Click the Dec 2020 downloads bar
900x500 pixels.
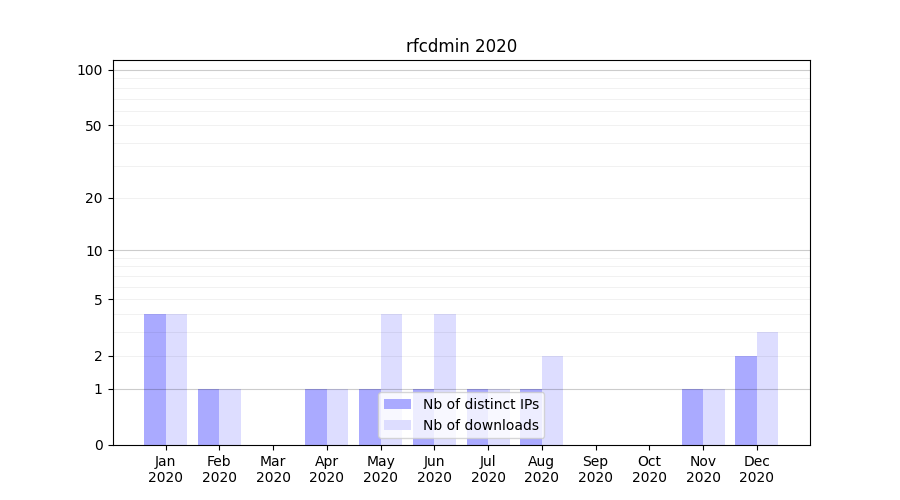click(x=767, y=388)
